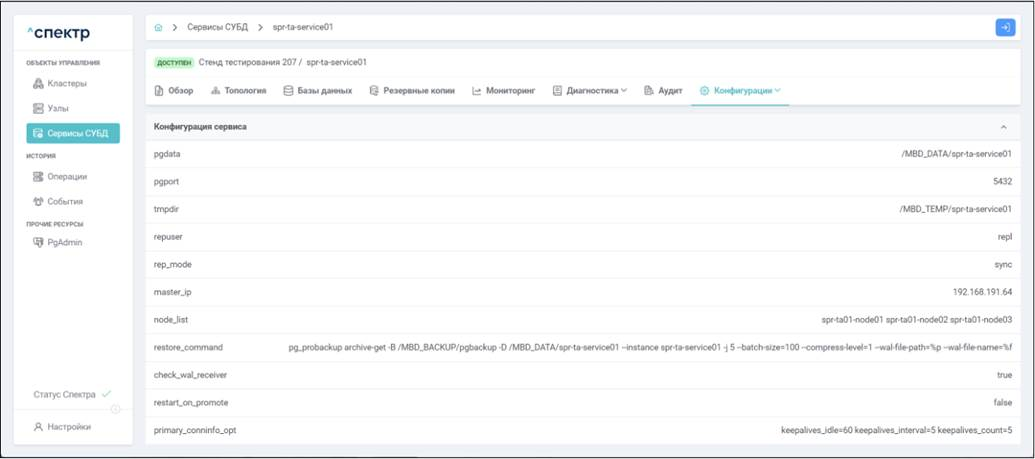Open Настройки at the sidebar bottom
Image resolution: width=1035 pixels, height=459 pixels.
[68, 427]
